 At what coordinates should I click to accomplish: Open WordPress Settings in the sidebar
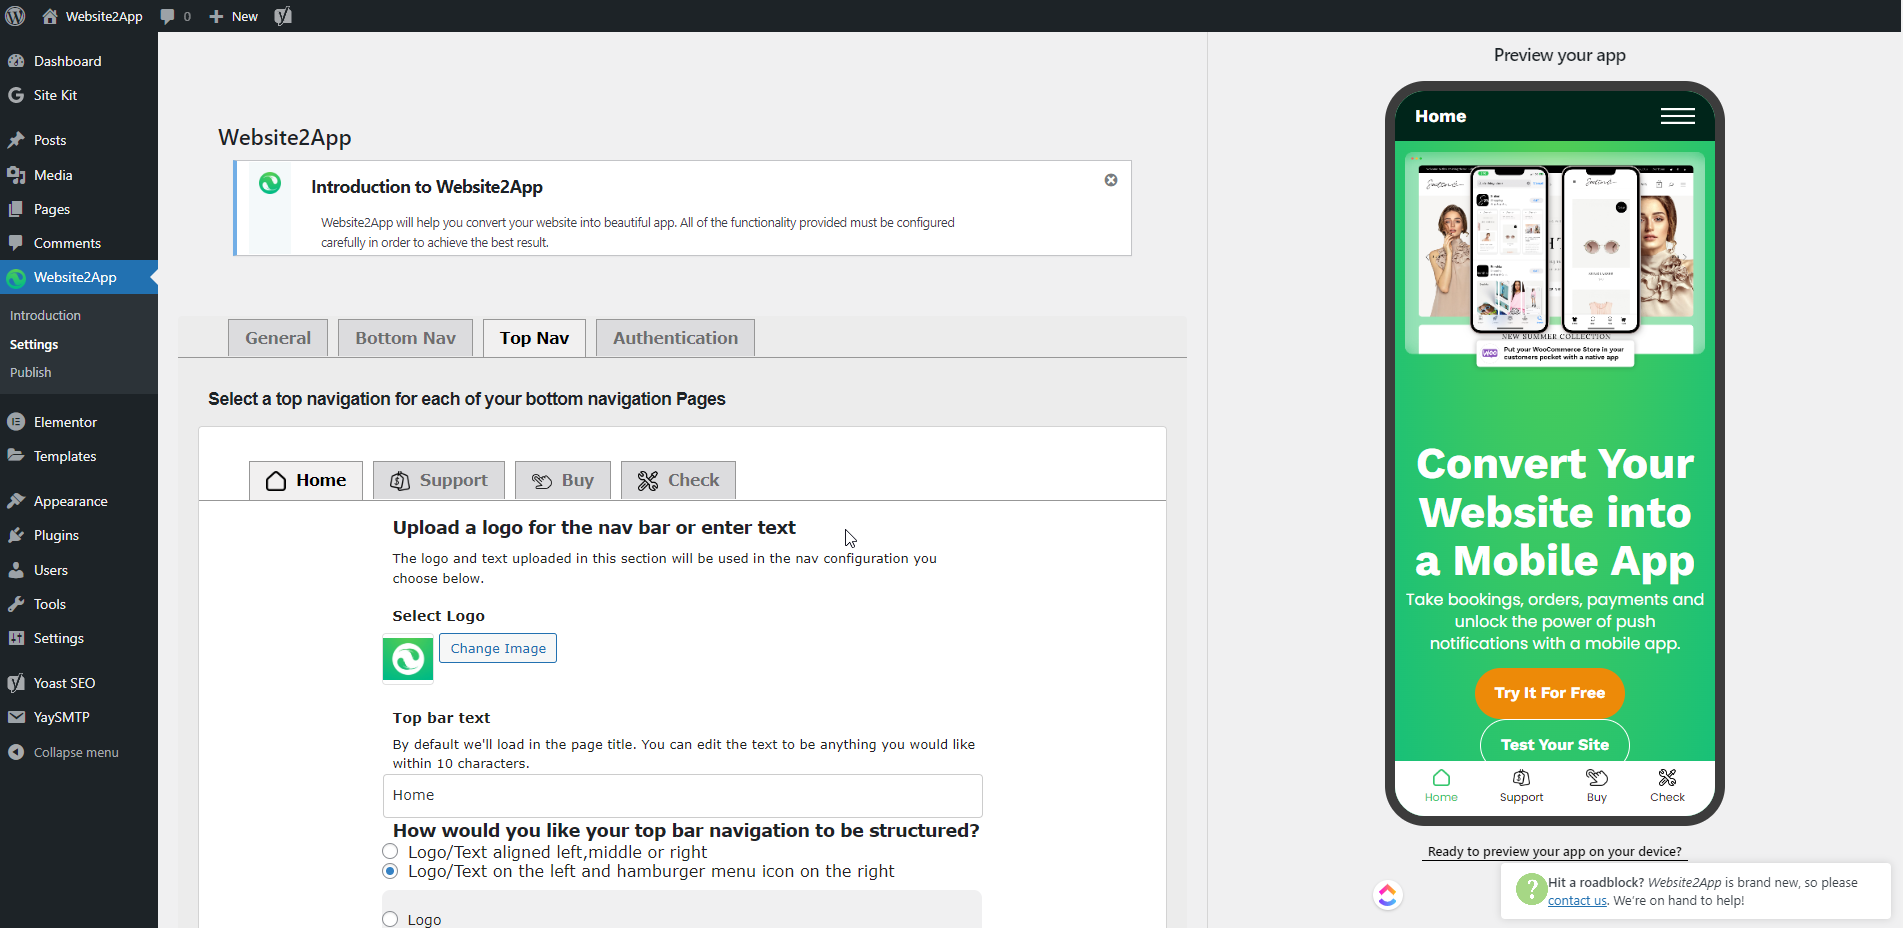click(79, 638)
